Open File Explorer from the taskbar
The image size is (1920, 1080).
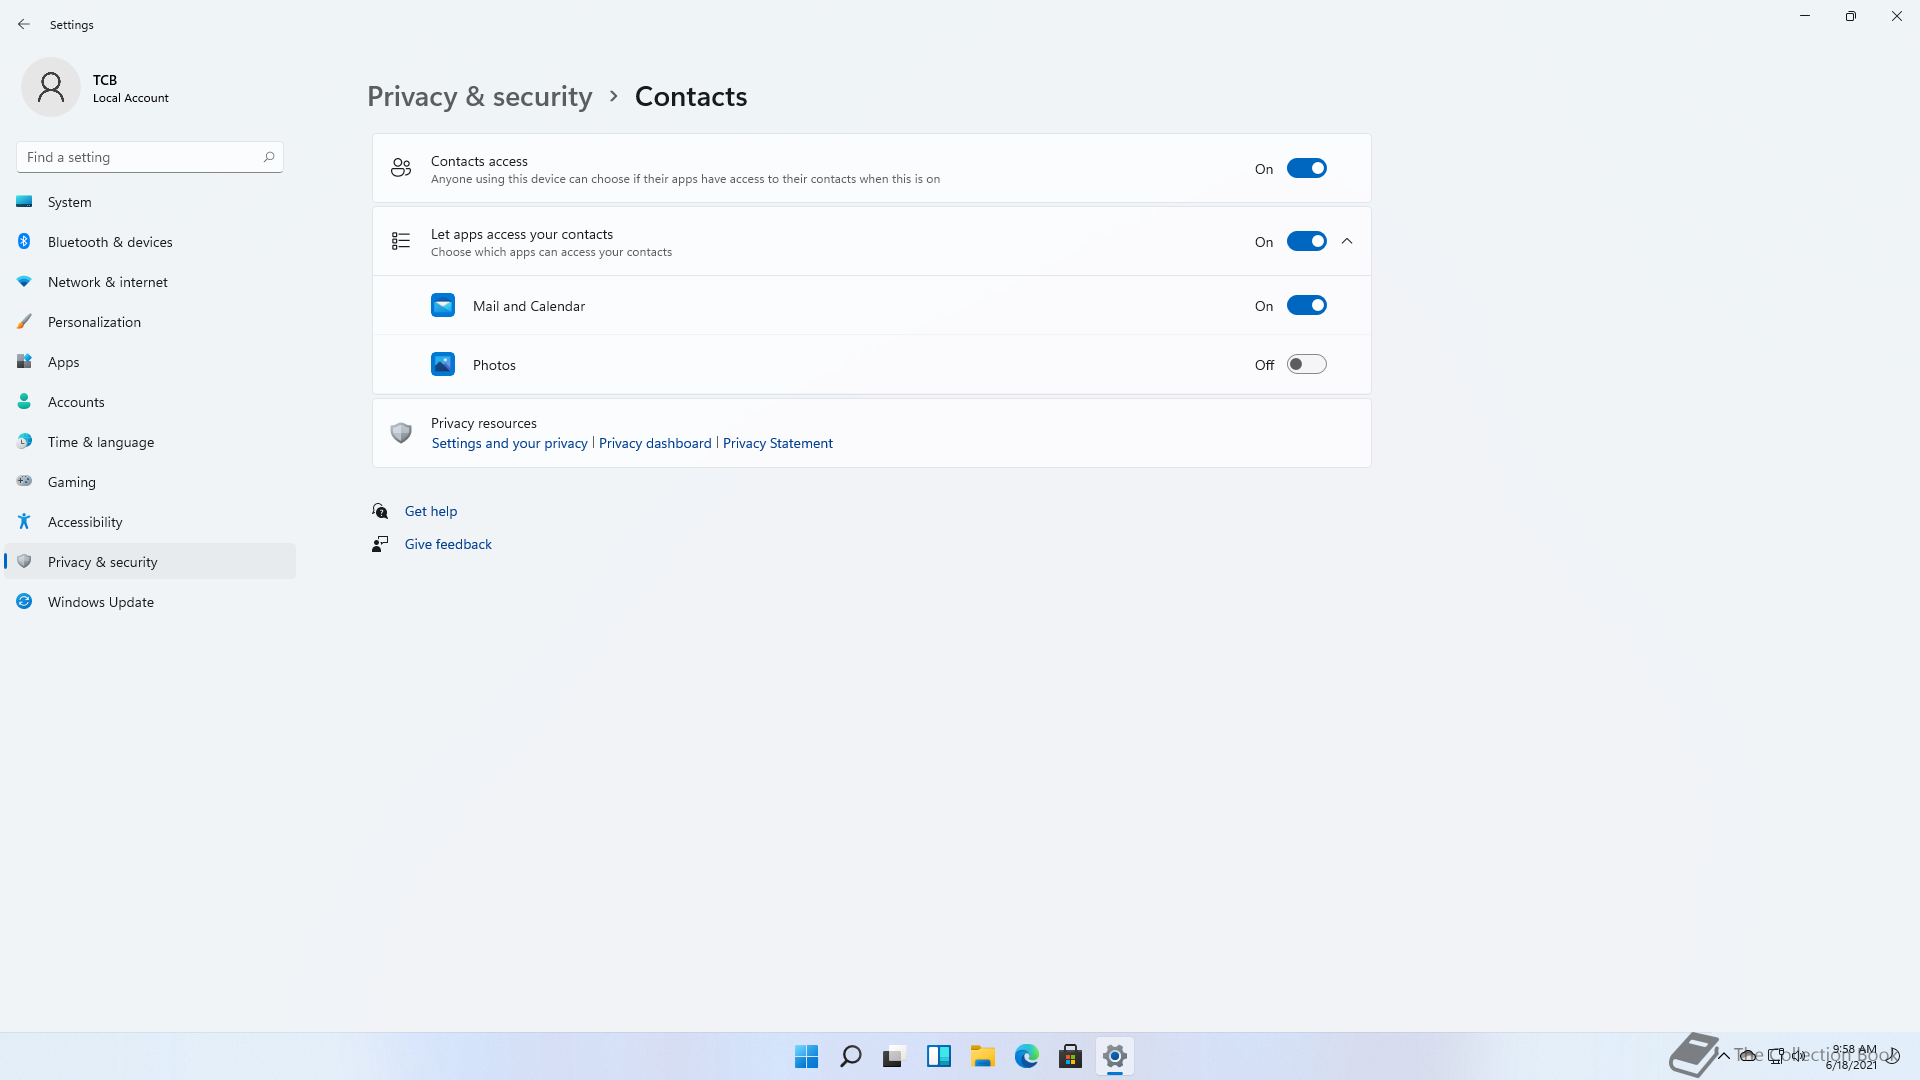coord(982,1056)
